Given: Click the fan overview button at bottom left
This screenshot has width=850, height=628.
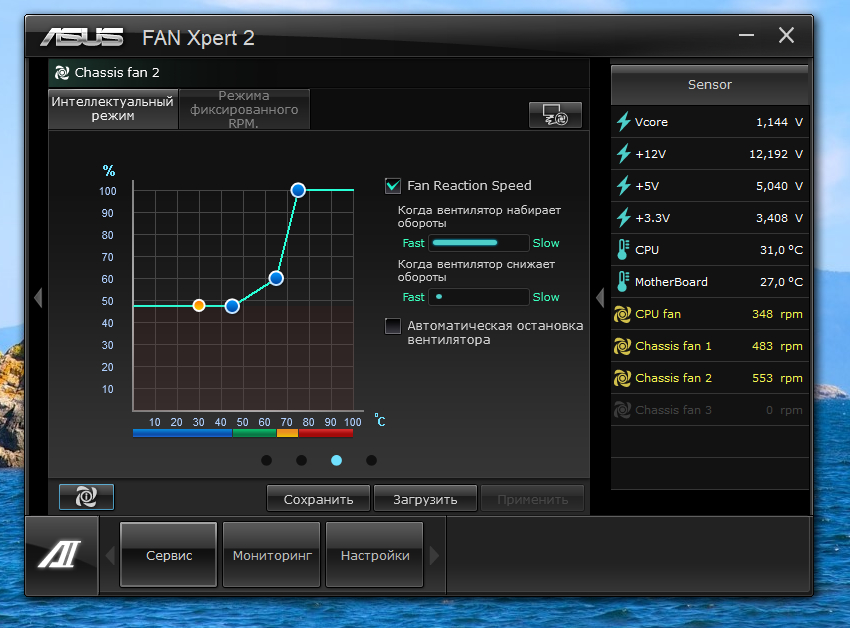Looking at the screenshot, I should point(86,497).
